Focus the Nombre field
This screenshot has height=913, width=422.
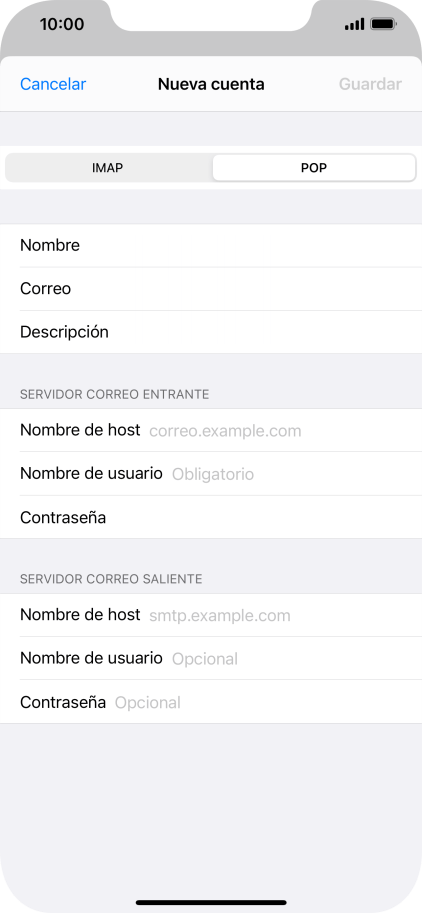pyautogui.click(x=211, y=246)
